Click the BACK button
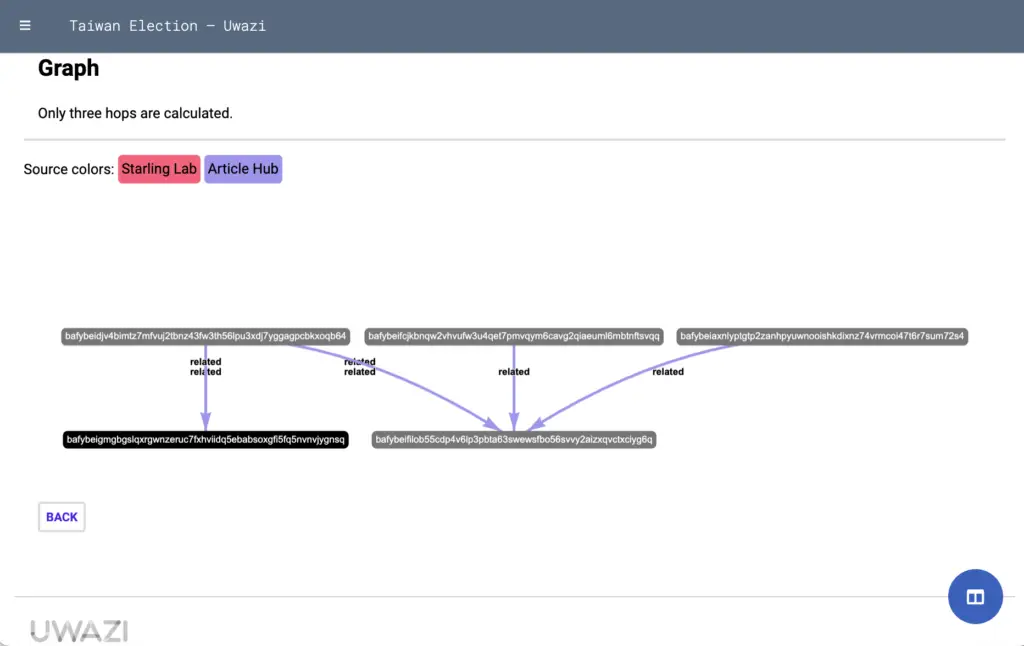This screenshot has width=1024, height=646. pyautogui.click(x=61, y=517)
